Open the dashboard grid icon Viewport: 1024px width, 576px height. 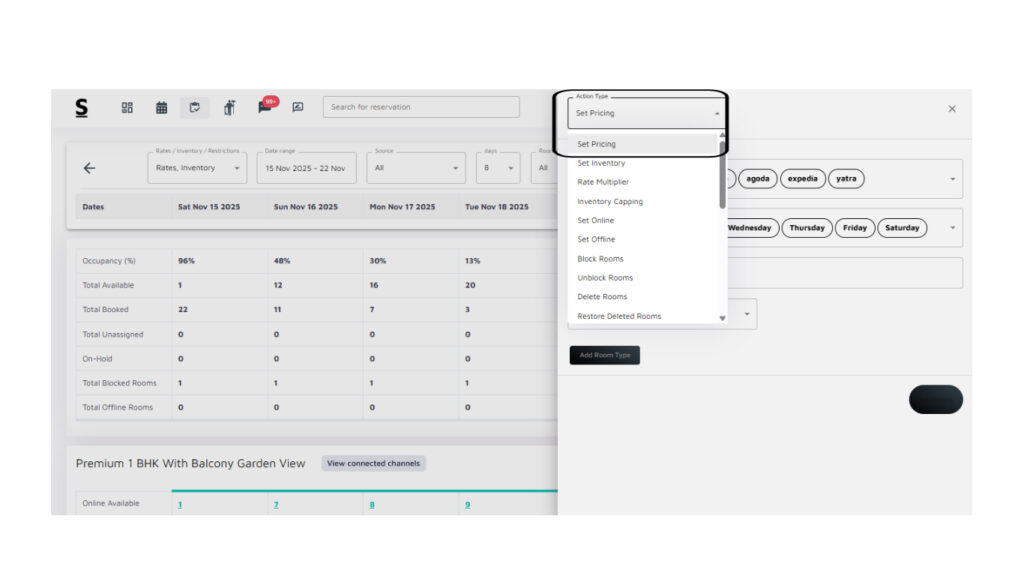127,107
